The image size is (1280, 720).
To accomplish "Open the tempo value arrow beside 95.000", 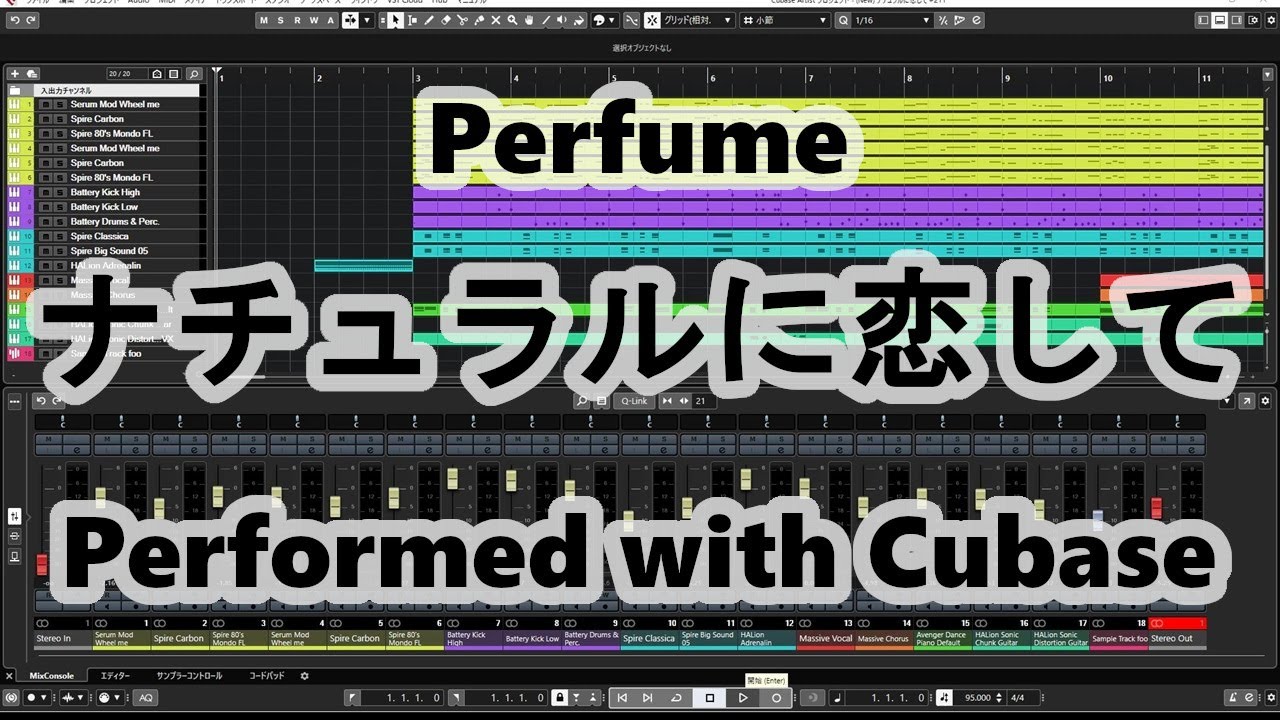I will tap(998, 697).
